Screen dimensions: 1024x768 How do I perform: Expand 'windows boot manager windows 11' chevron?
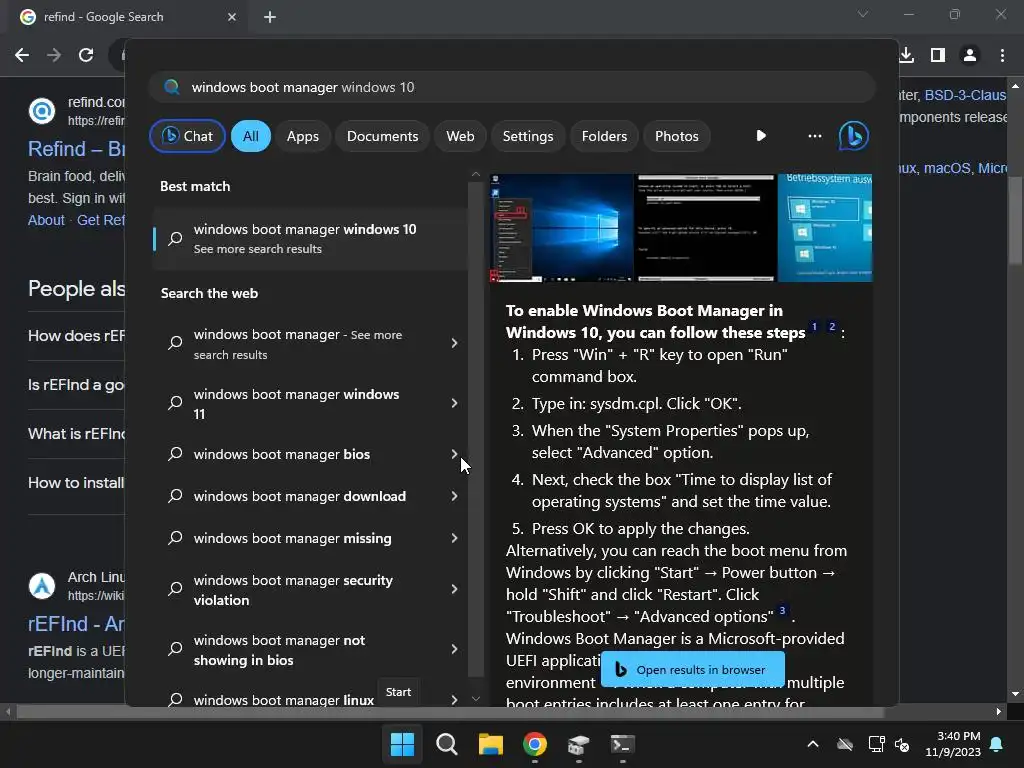[x=455, y=403]
